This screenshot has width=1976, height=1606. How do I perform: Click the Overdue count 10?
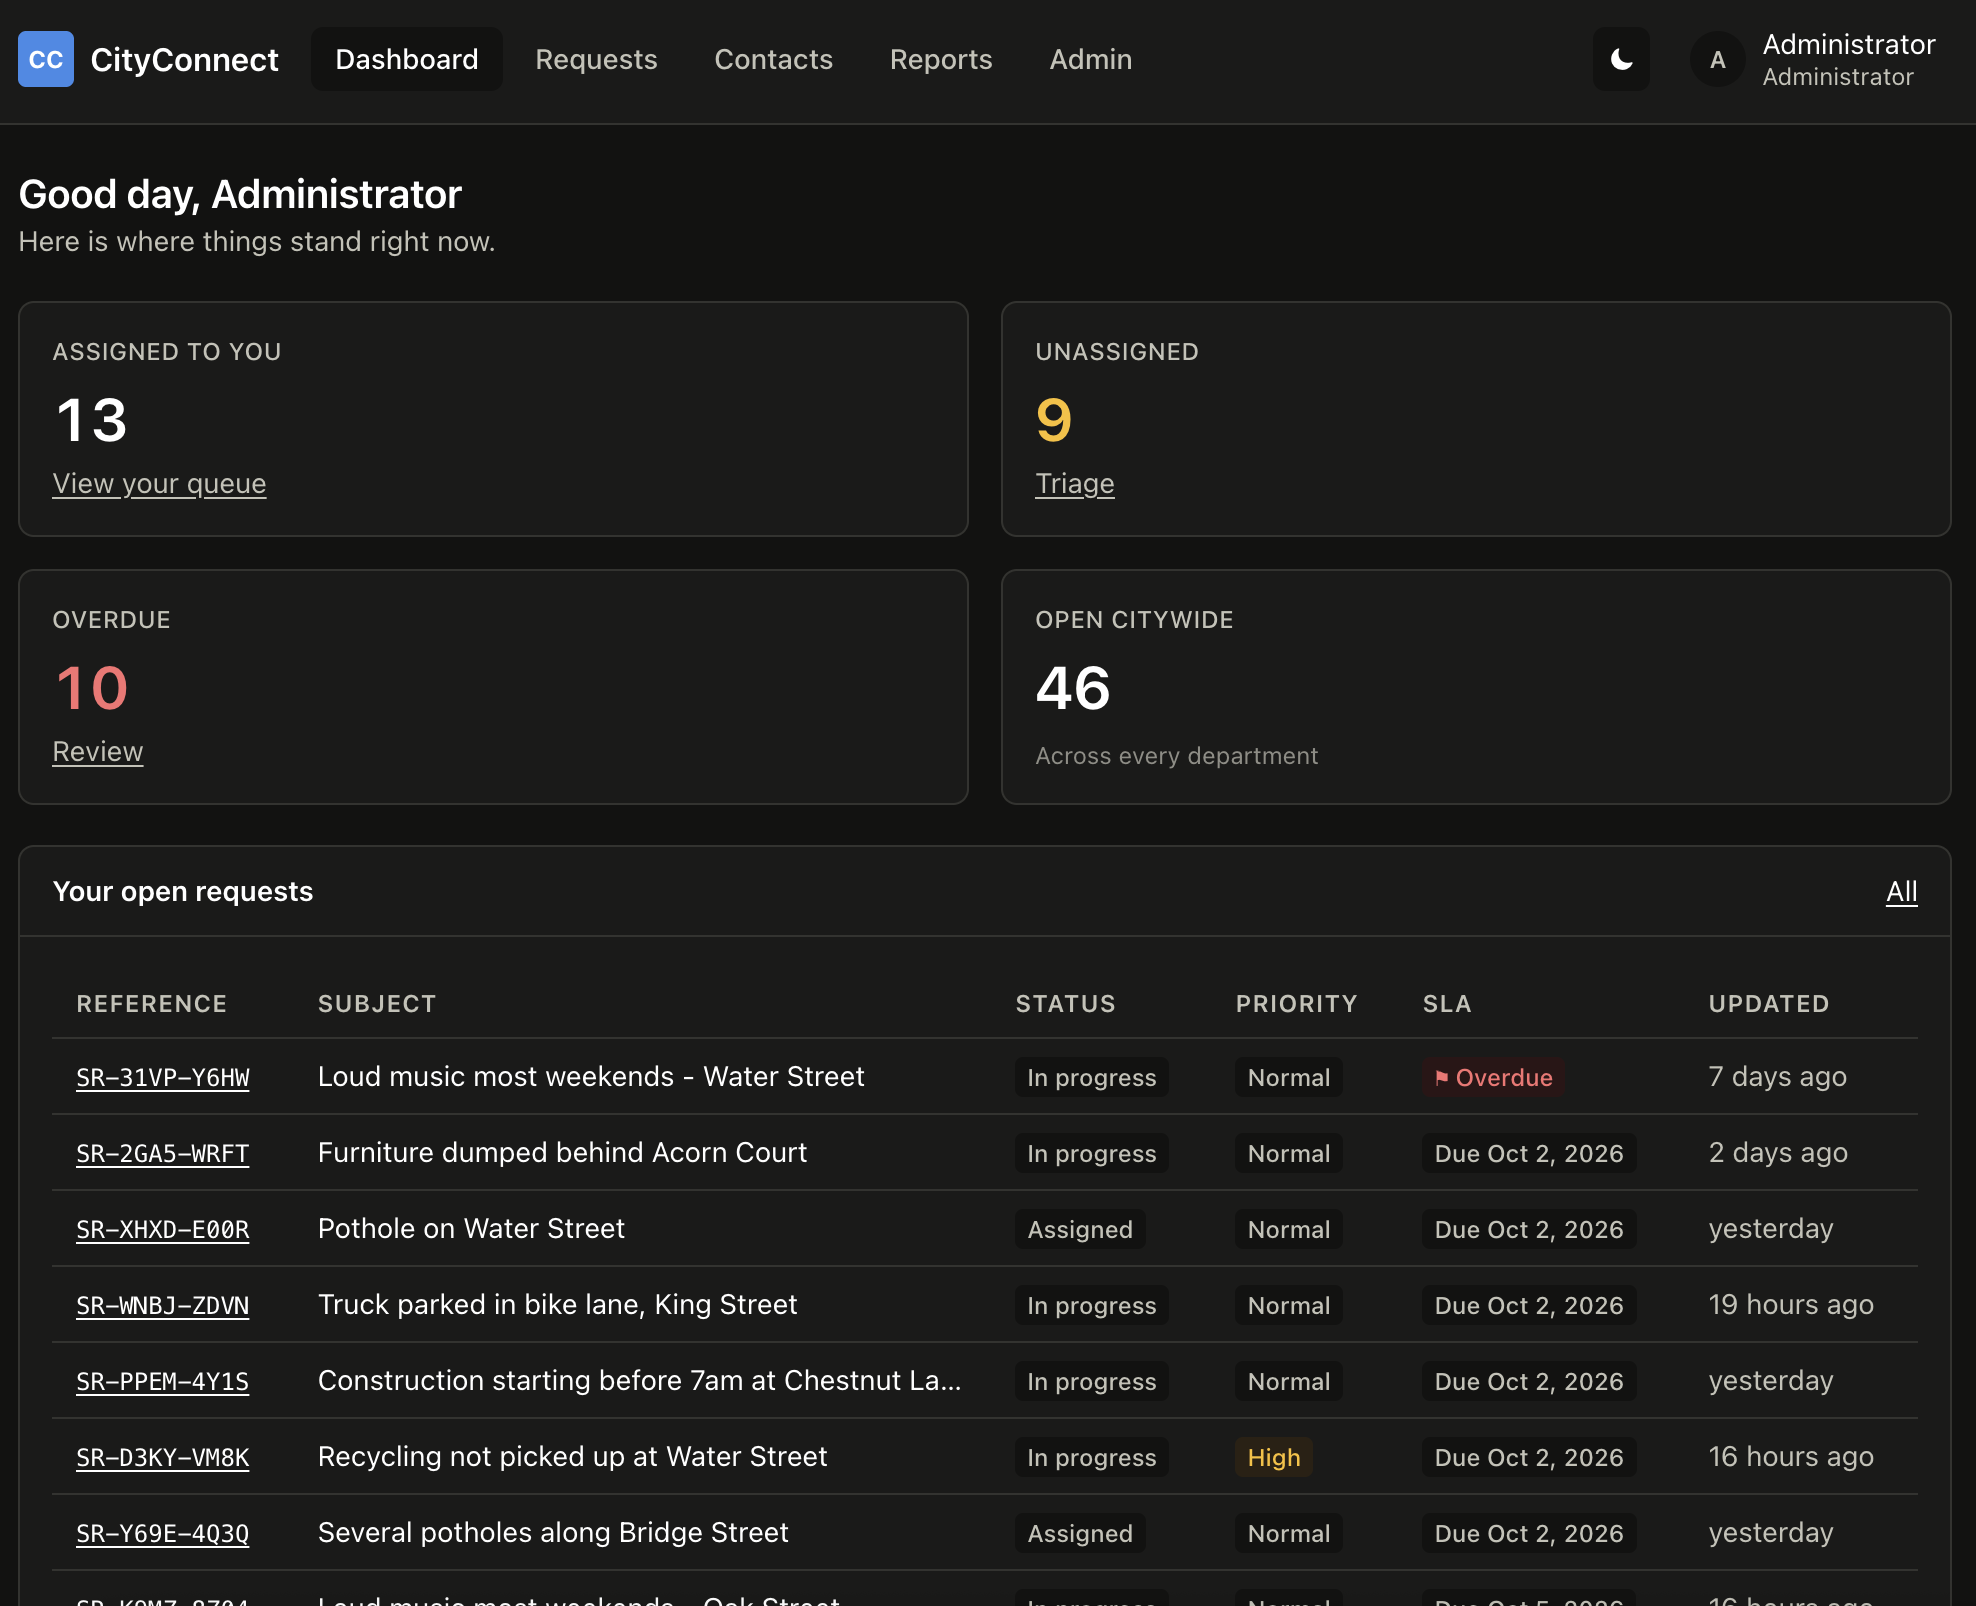(x=91, y=688)
